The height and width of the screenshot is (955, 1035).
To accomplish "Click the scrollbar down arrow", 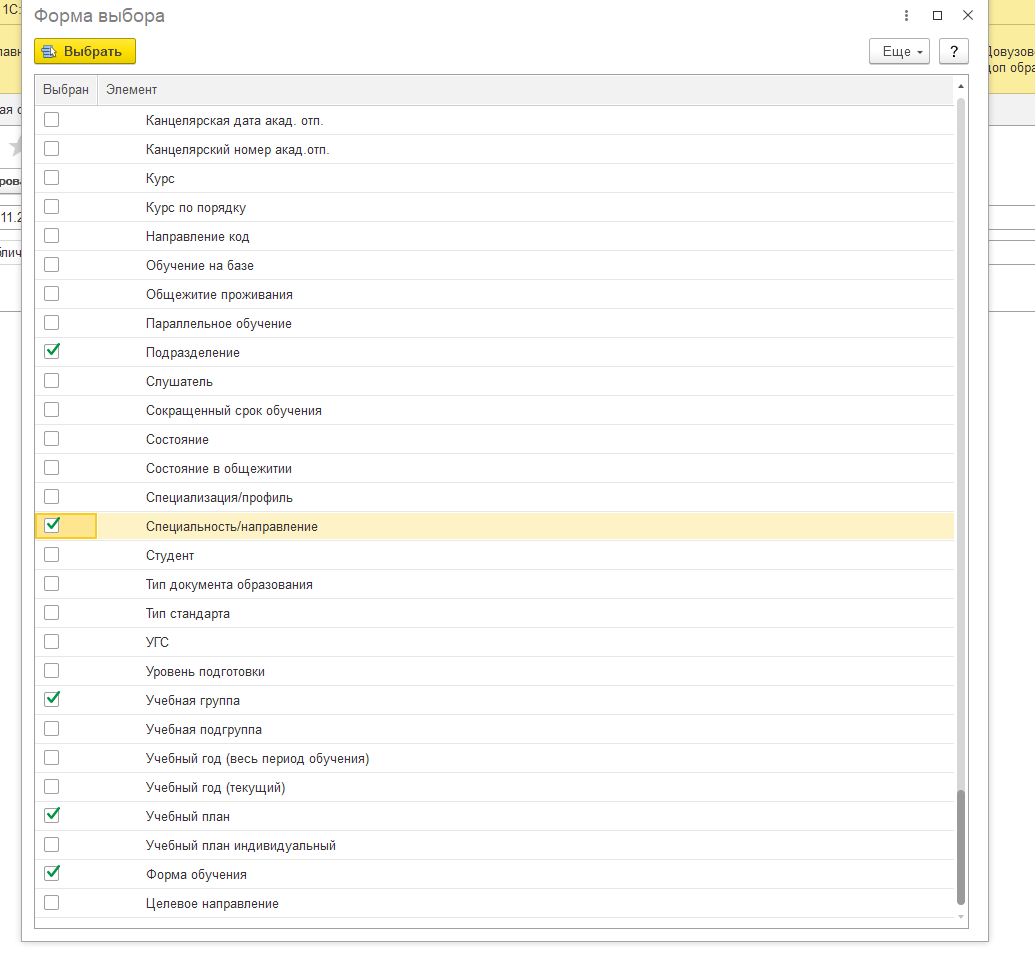I will tap(962, 916).
